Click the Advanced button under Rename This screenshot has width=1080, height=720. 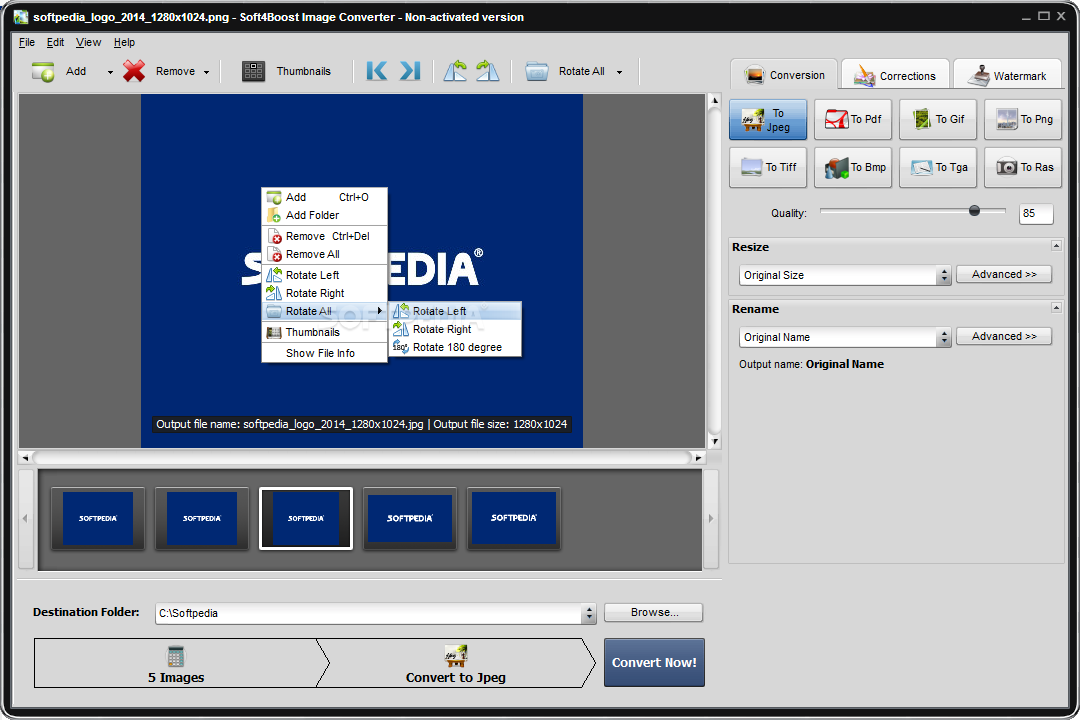point(1004,336)
